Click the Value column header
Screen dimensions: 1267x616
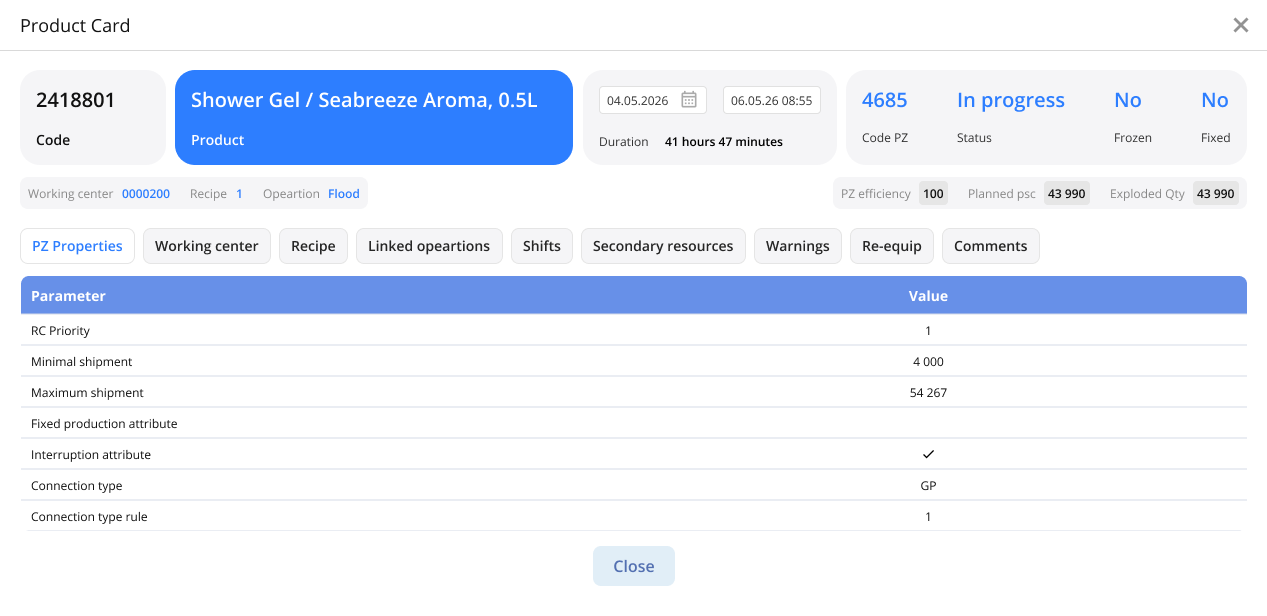(928, 296)
